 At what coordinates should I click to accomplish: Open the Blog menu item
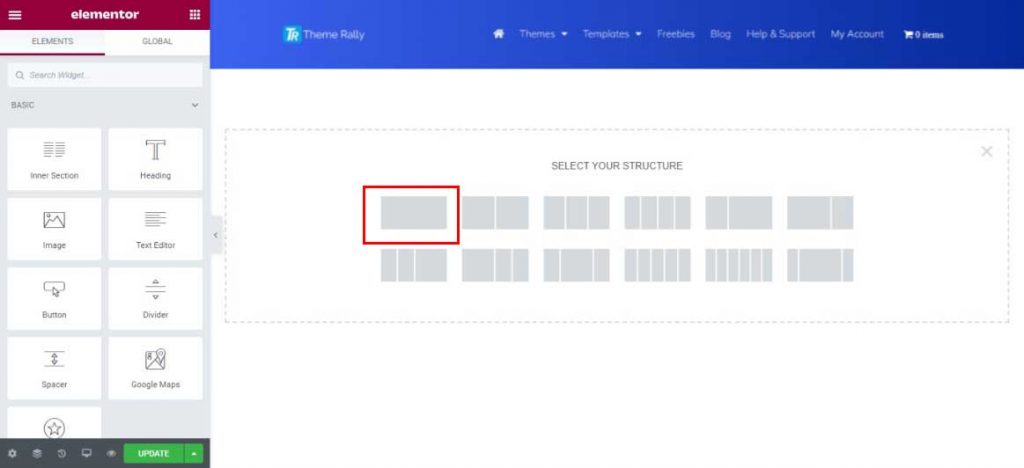coord(720,34)
